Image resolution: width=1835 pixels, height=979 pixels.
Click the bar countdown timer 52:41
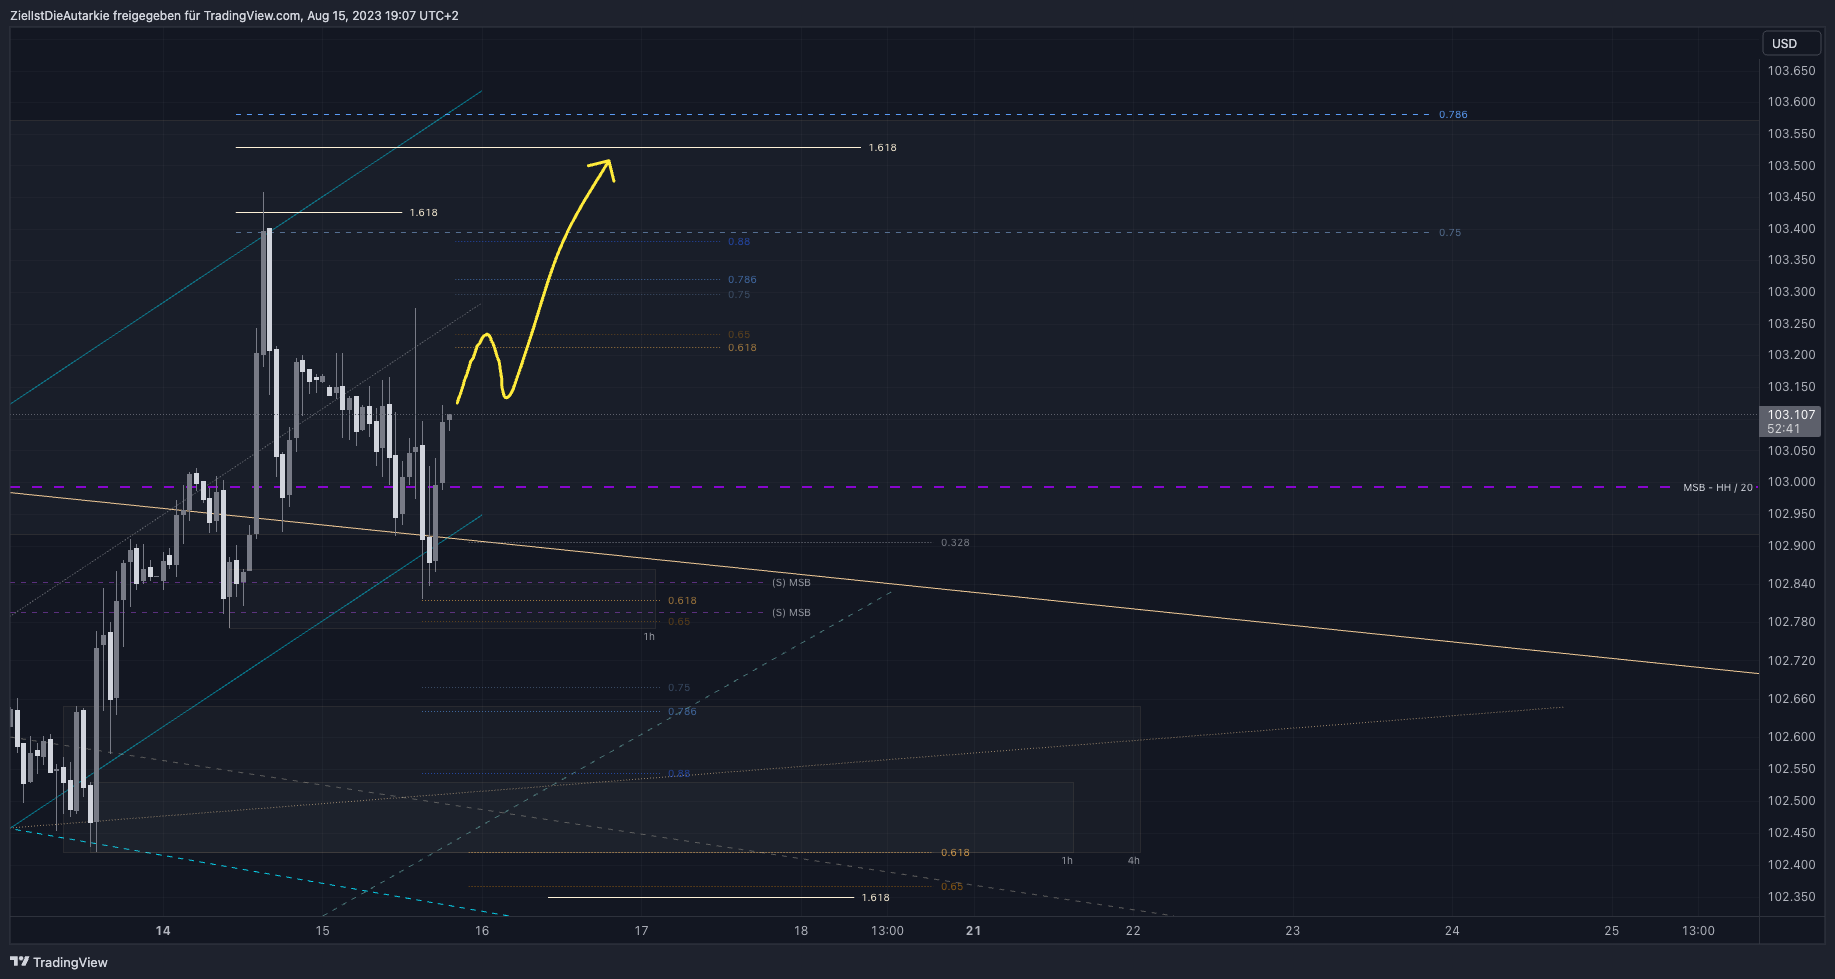point(1783,429)
